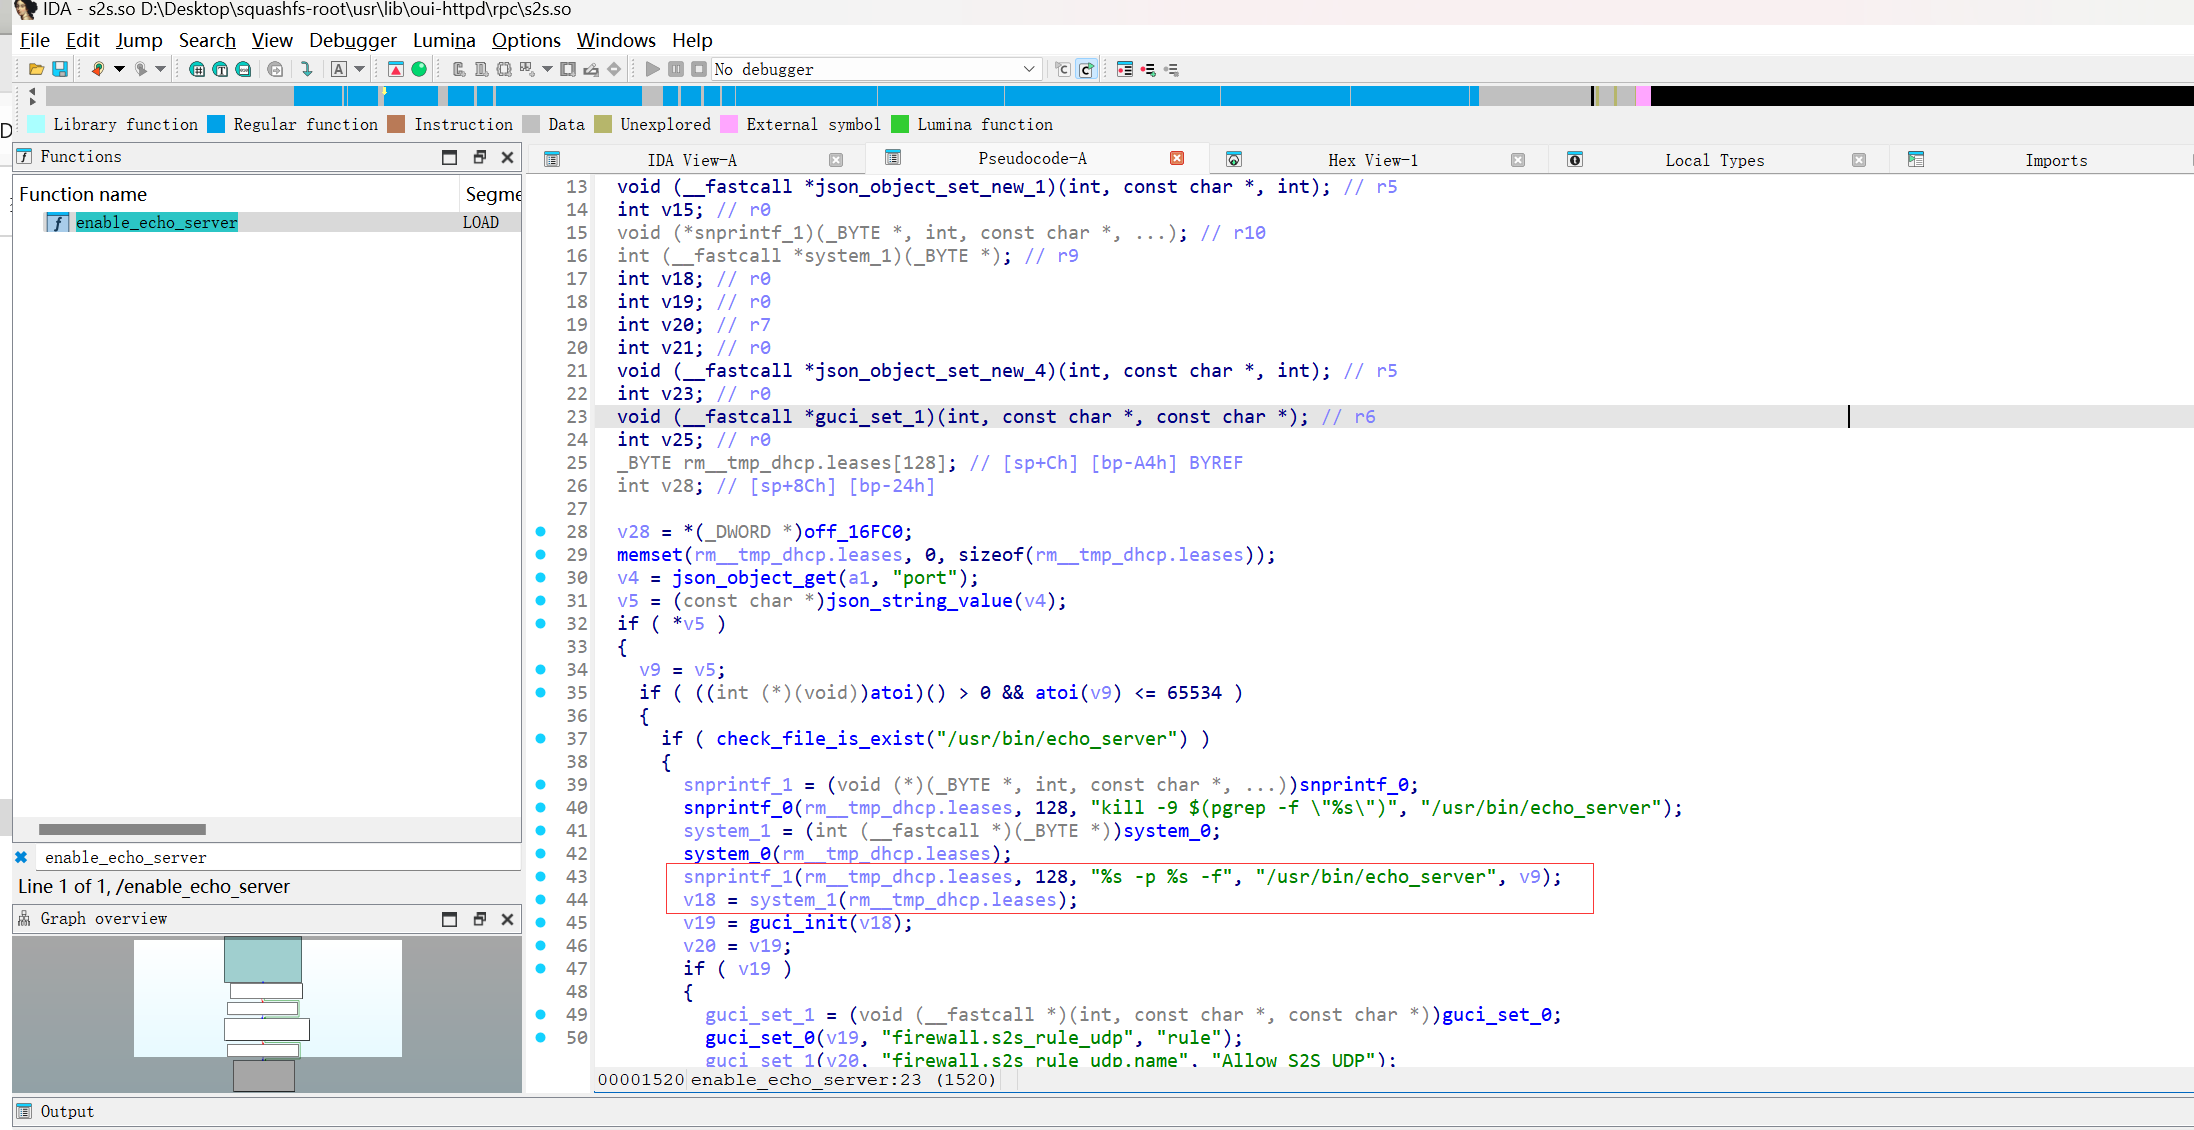2194x1130 pixels.
Task: Toggle breakpoint dot on line 37
Action: click(x=541, y=738)
